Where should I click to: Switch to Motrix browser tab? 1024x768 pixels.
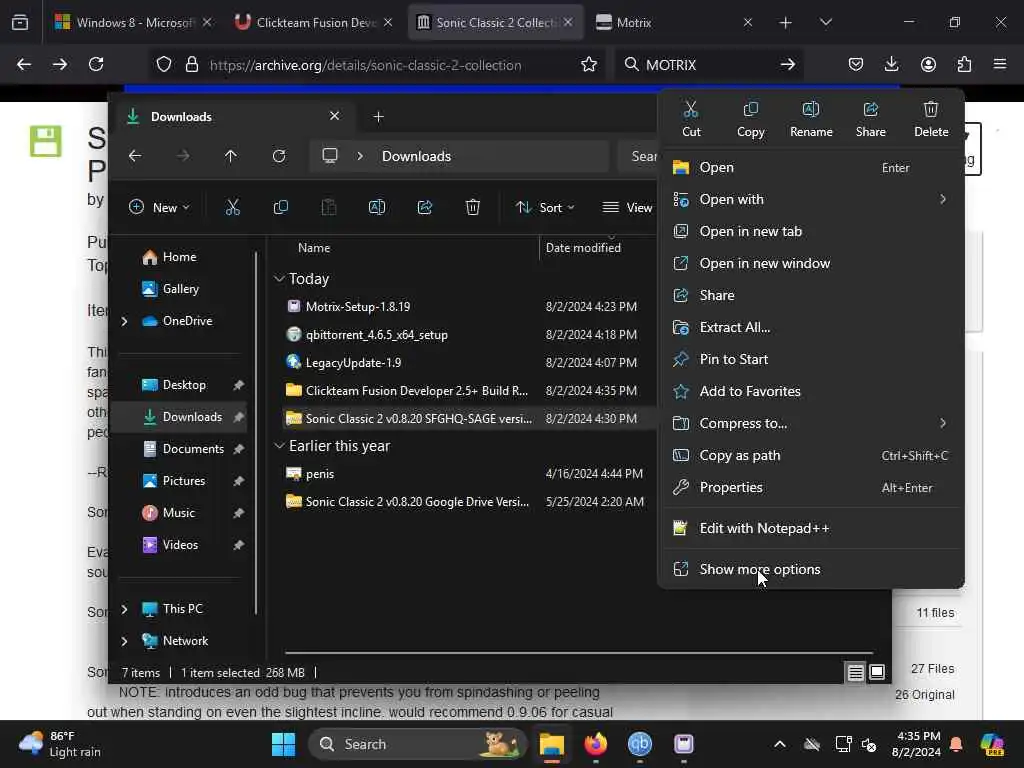pos(674,23)
